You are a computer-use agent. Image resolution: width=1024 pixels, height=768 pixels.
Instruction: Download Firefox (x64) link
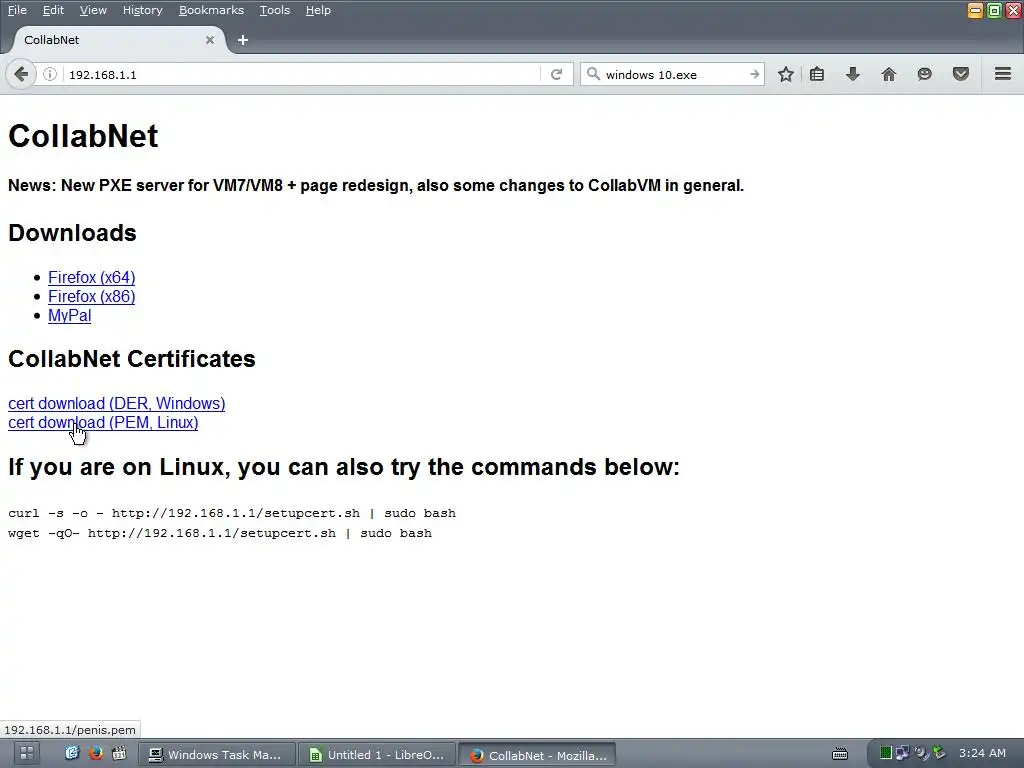(x=91, y=278)
